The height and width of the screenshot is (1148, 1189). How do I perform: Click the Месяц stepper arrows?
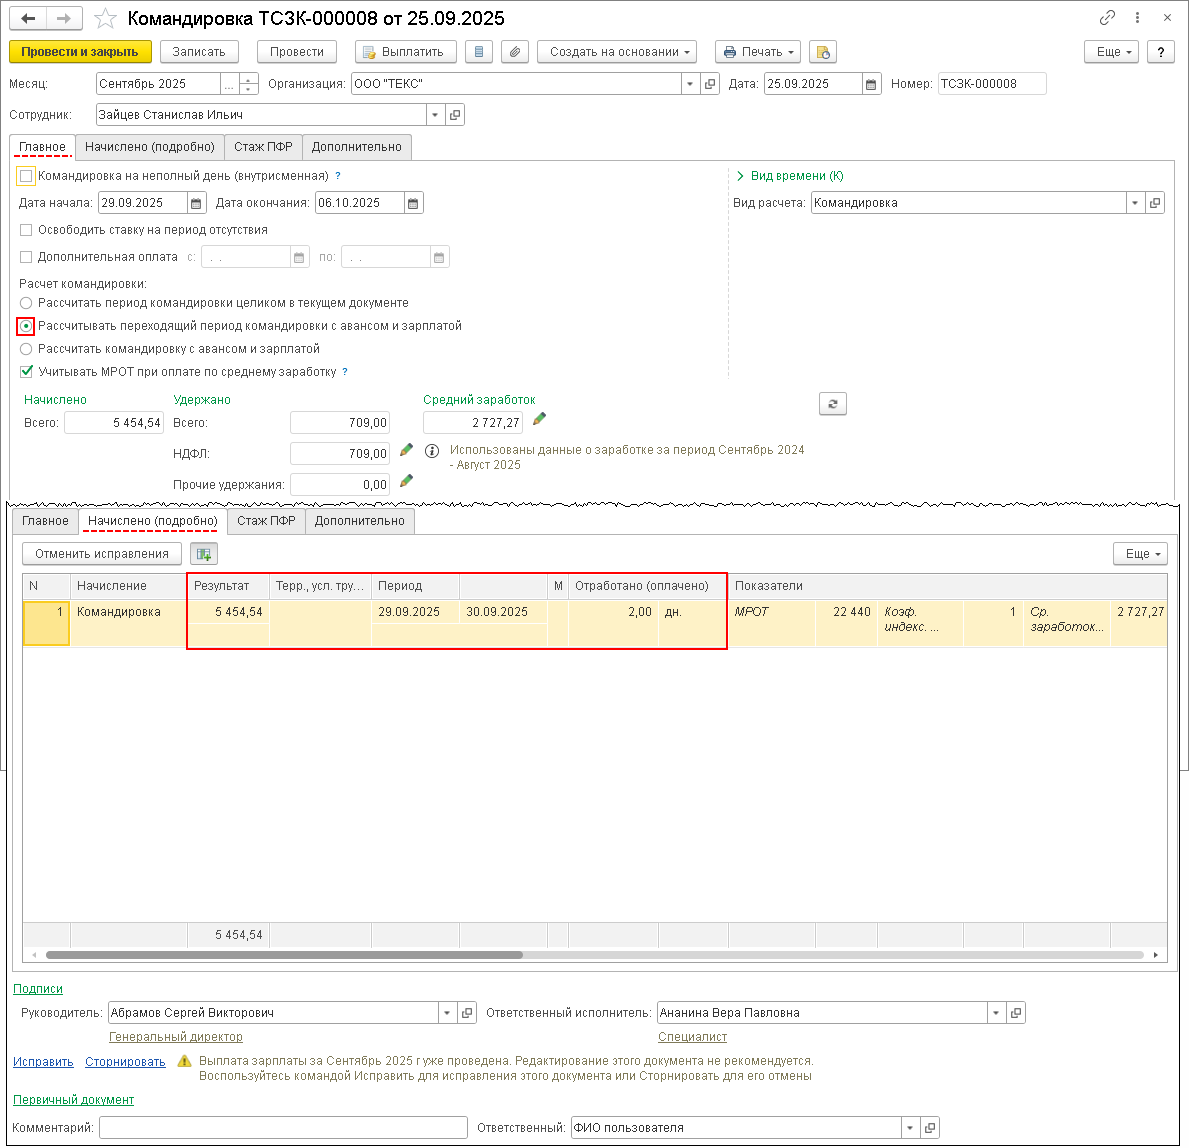click(249, 84)
